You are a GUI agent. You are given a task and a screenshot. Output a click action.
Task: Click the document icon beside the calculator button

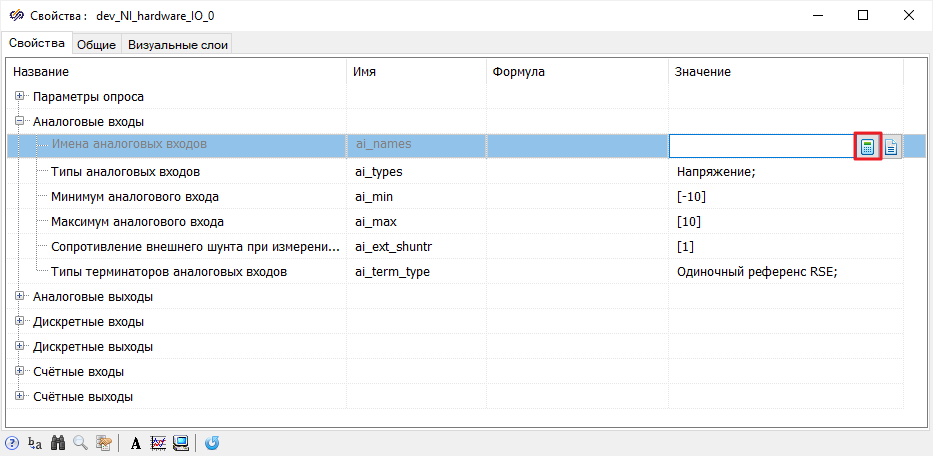891,147
